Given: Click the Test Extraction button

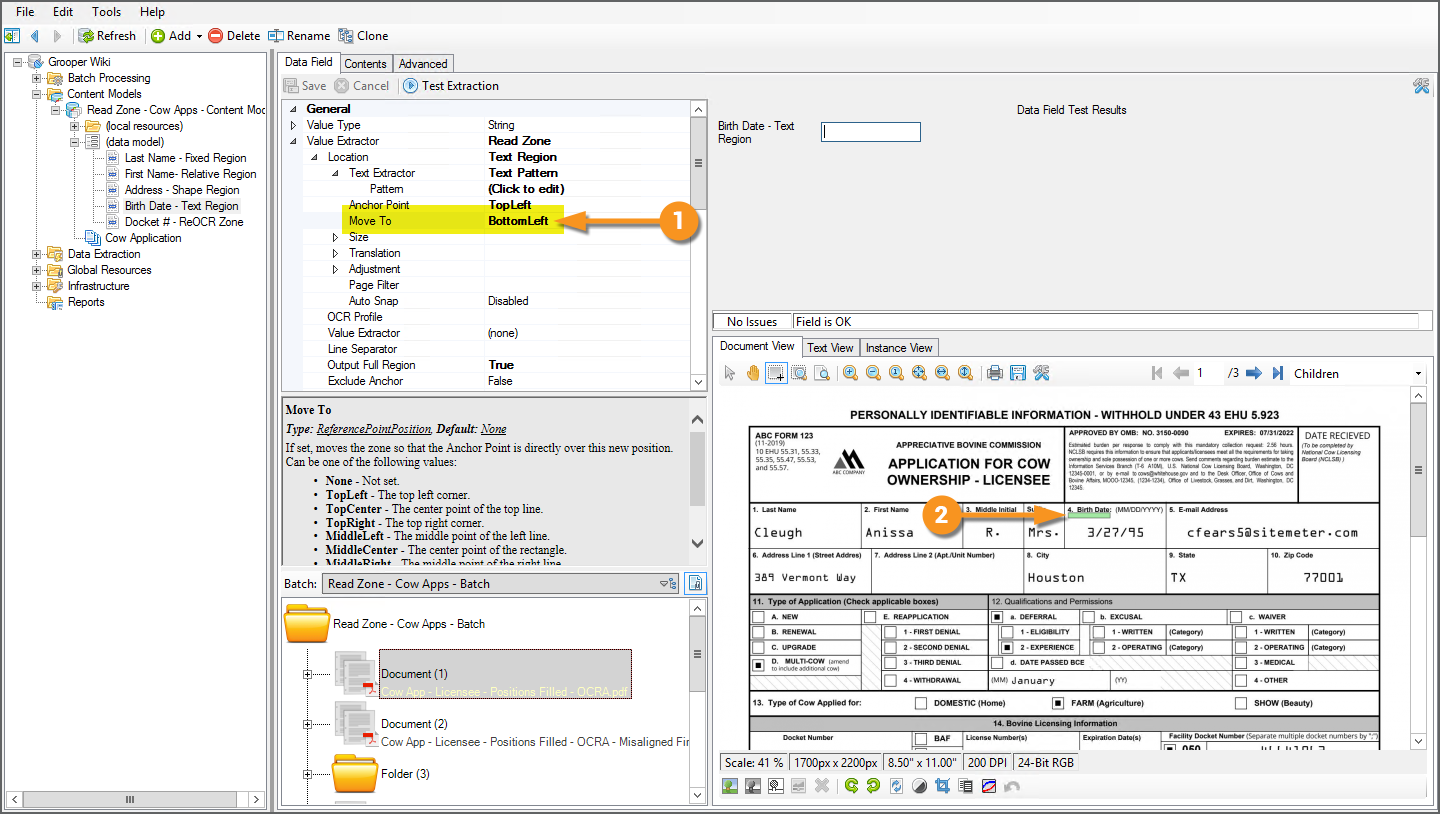Looking at the screenshot, I should click(x=450, y=86).
